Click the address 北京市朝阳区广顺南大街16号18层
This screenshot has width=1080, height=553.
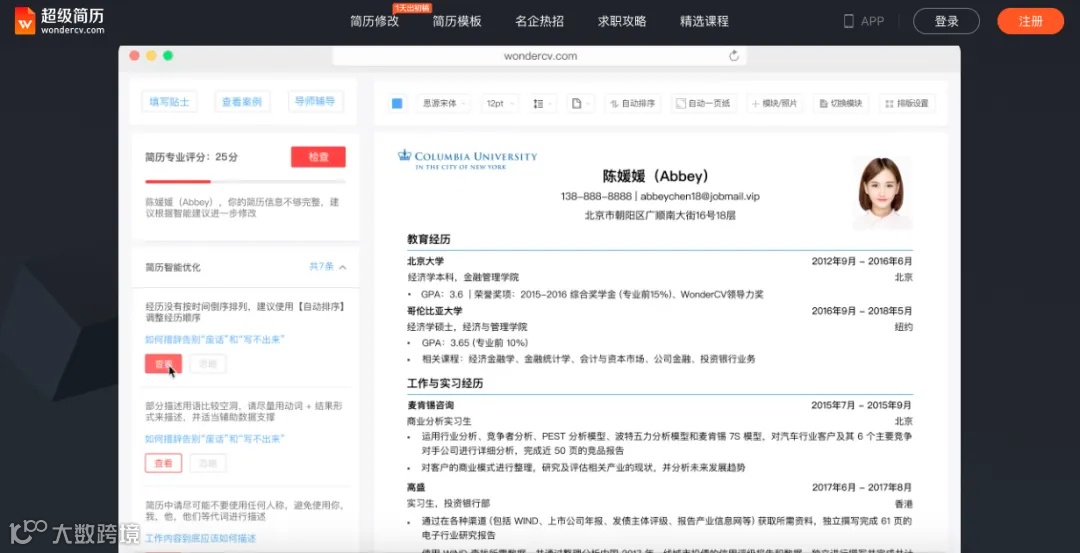coord(660,215)
